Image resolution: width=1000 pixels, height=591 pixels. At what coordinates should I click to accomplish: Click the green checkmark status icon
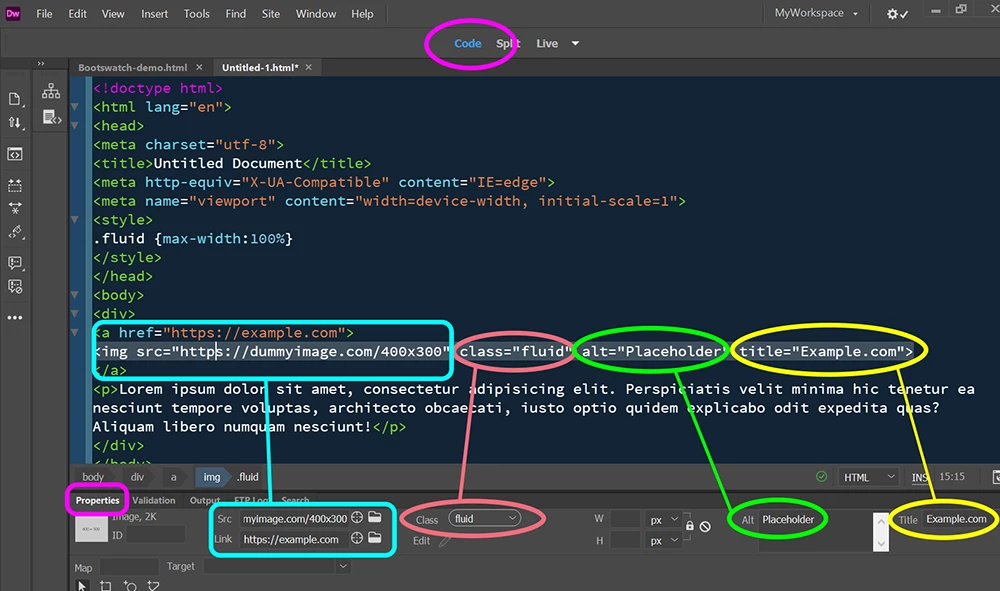[x=821, y=476]
